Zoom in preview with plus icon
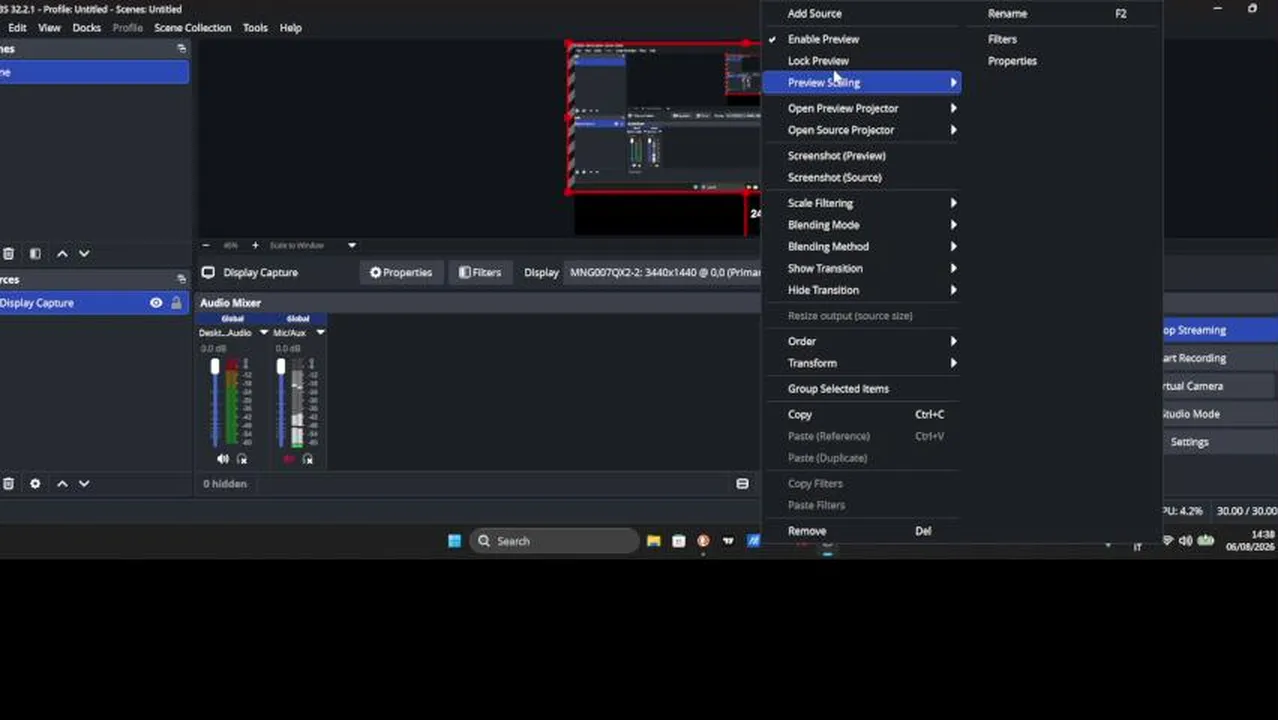 pos(255,245)
